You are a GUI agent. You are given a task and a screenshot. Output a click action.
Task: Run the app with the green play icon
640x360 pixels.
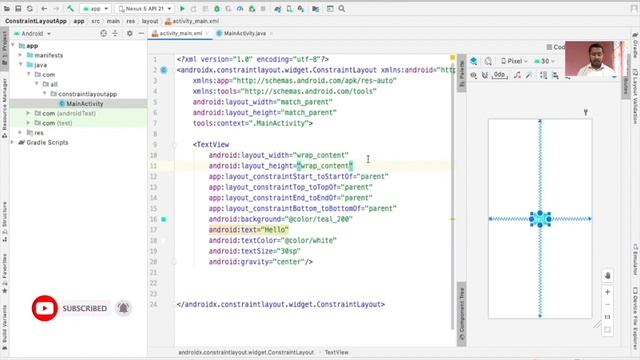(182, 9)
